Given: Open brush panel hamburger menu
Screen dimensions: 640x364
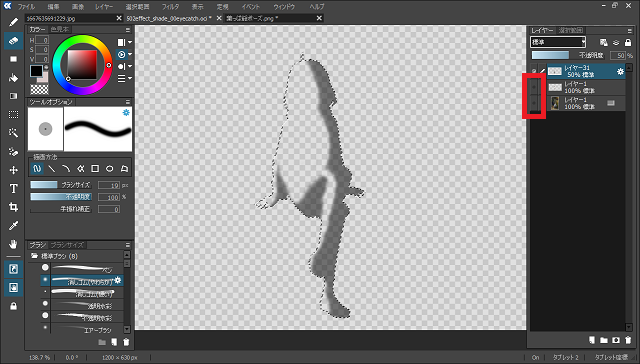Looking at the screenshot, I should coord(128,245).
